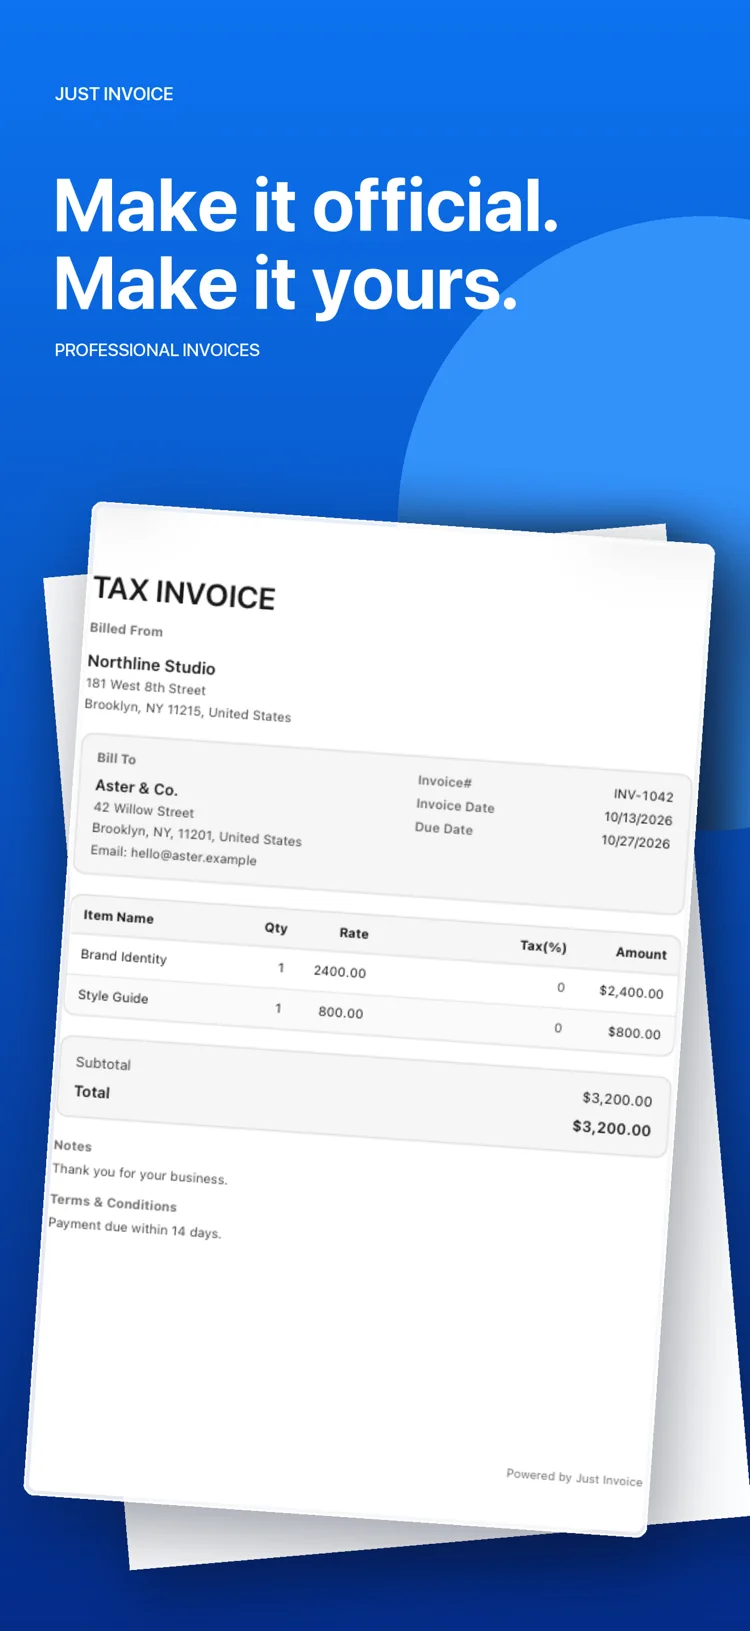Click the 'Amount' column header

point(641,953)
